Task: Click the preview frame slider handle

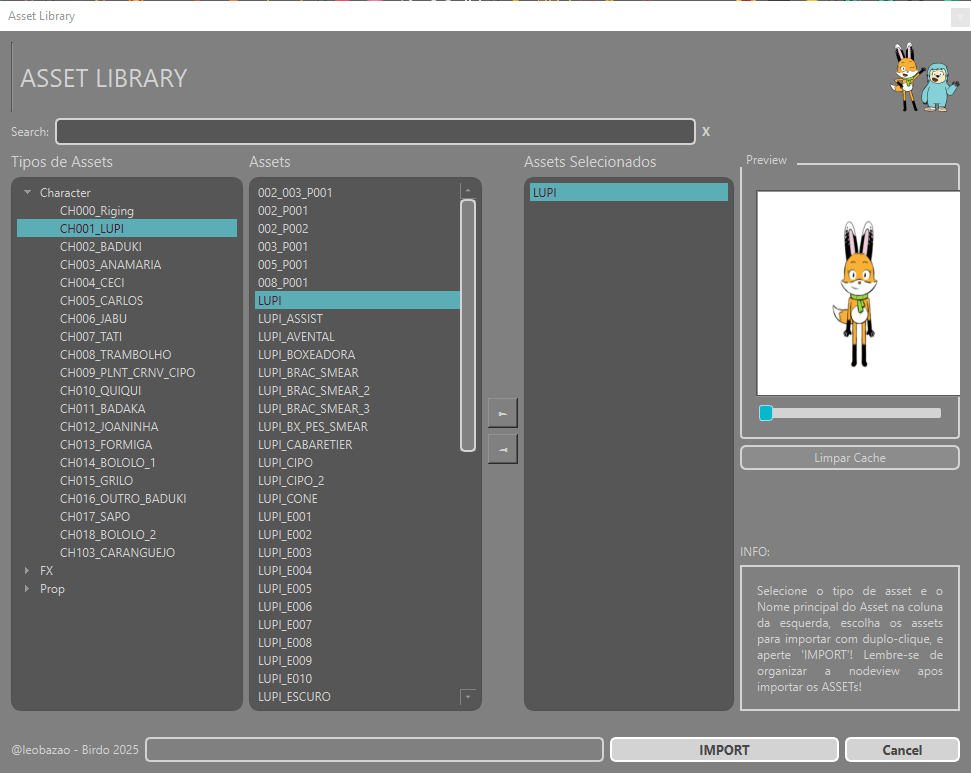Action: click(x=766, y=413)
